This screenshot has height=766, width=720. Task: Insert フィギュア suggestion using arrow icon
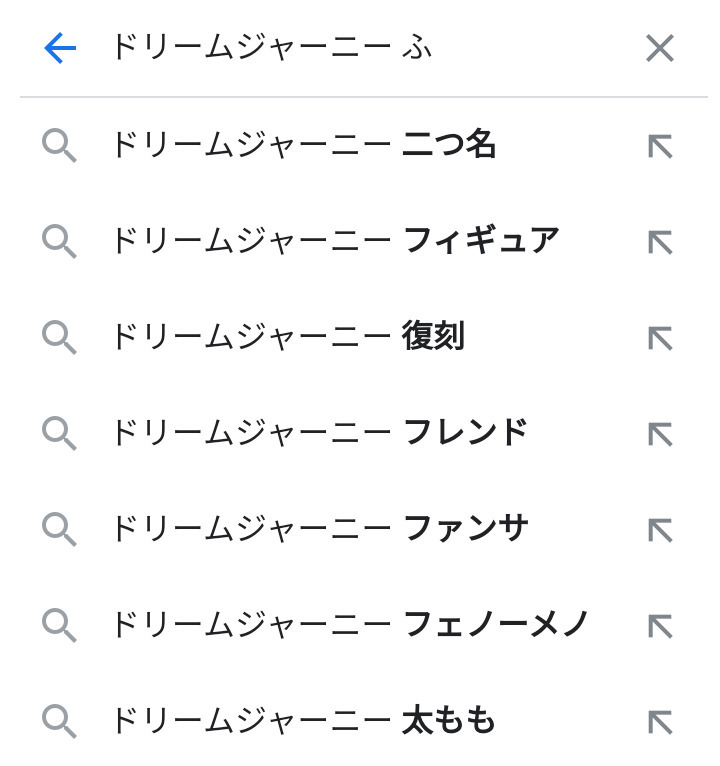[x=659, y=242]
